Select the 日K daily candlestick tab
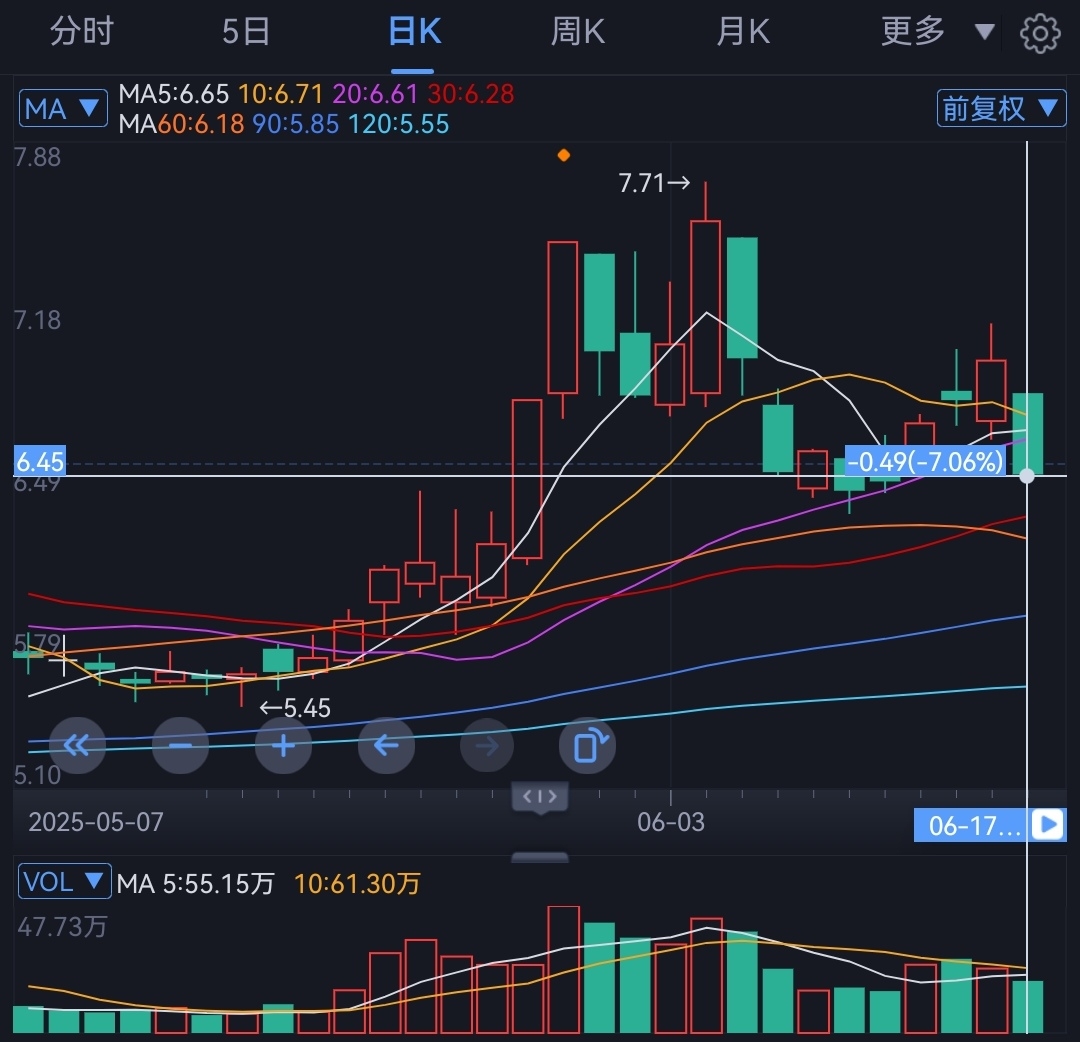This screenshot has width=1080, height=1042. [414, 32]
